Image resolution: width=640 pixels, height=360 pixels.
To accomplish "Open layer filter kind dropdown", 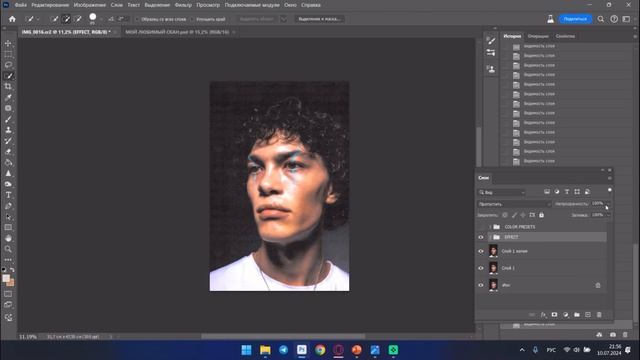I will pyautogui.click(x=502, y=192).
